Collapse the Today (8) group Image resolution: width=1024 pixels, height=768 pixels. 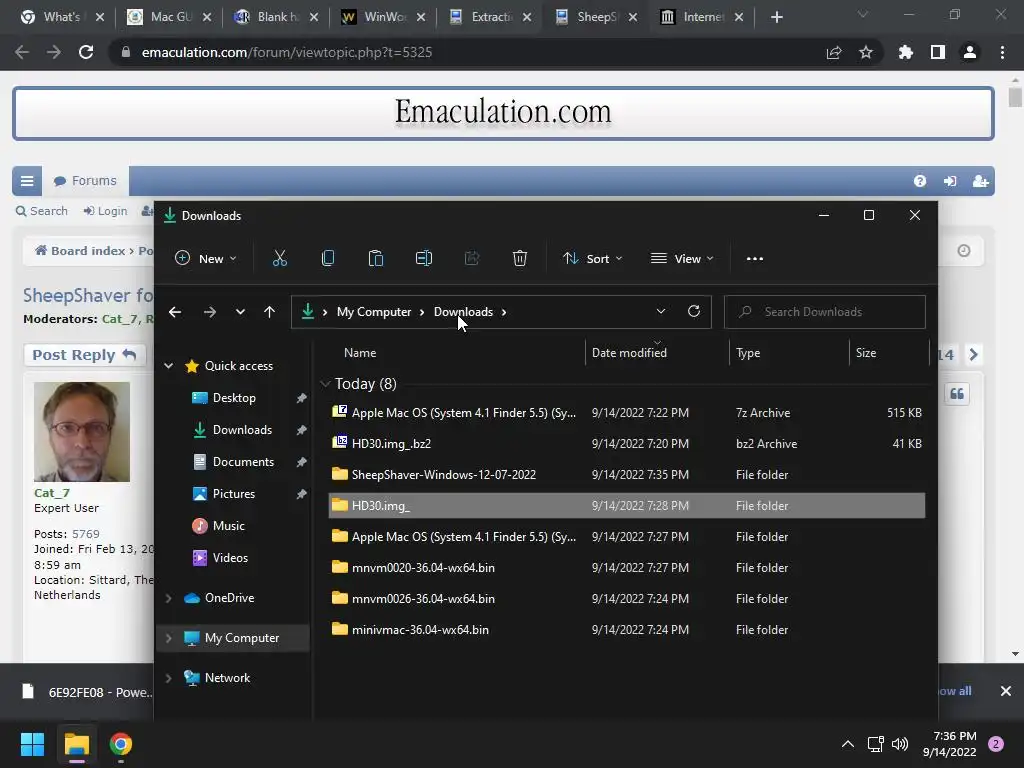[x=325, y=384]
